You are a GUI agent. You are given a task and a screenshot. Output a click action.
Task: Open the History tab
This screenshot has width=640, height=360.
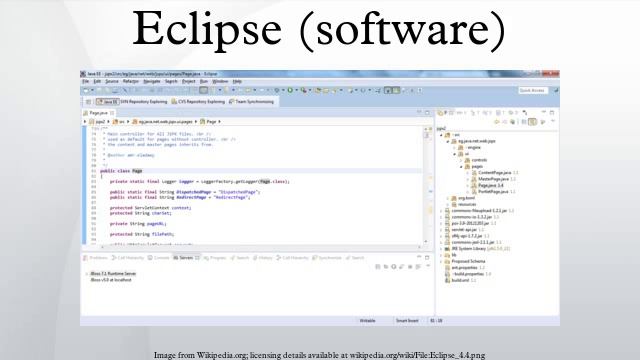[x=262, y=258]
